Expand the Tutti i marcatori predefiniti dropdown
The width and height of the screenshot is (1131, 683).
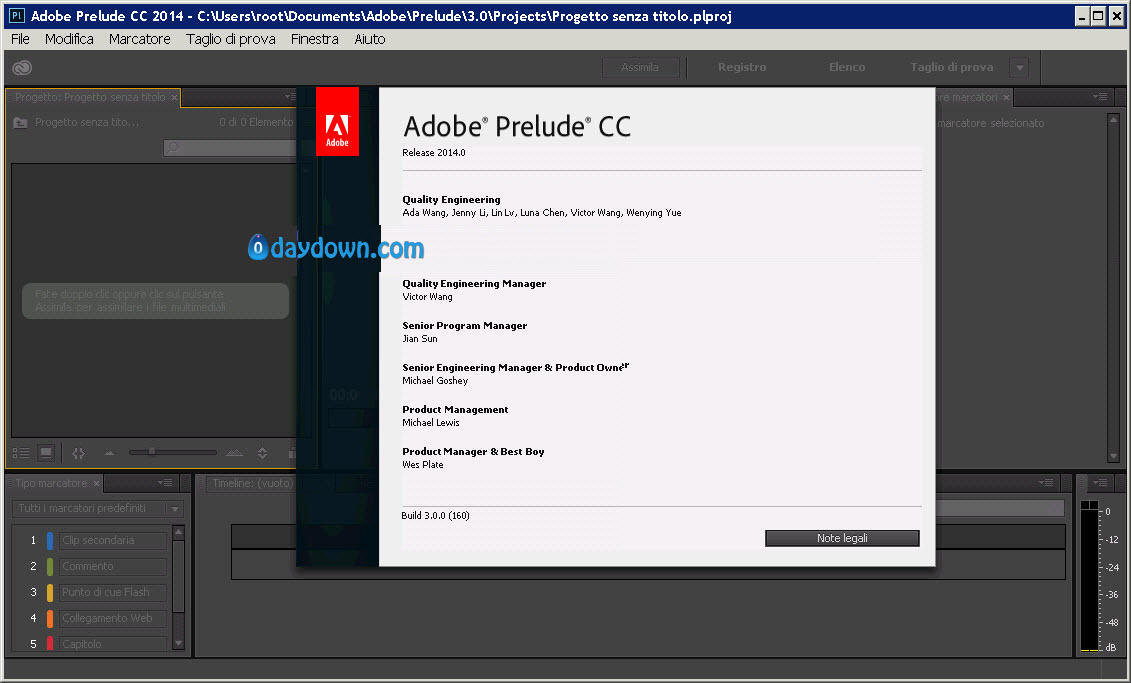tap(175, 509)
